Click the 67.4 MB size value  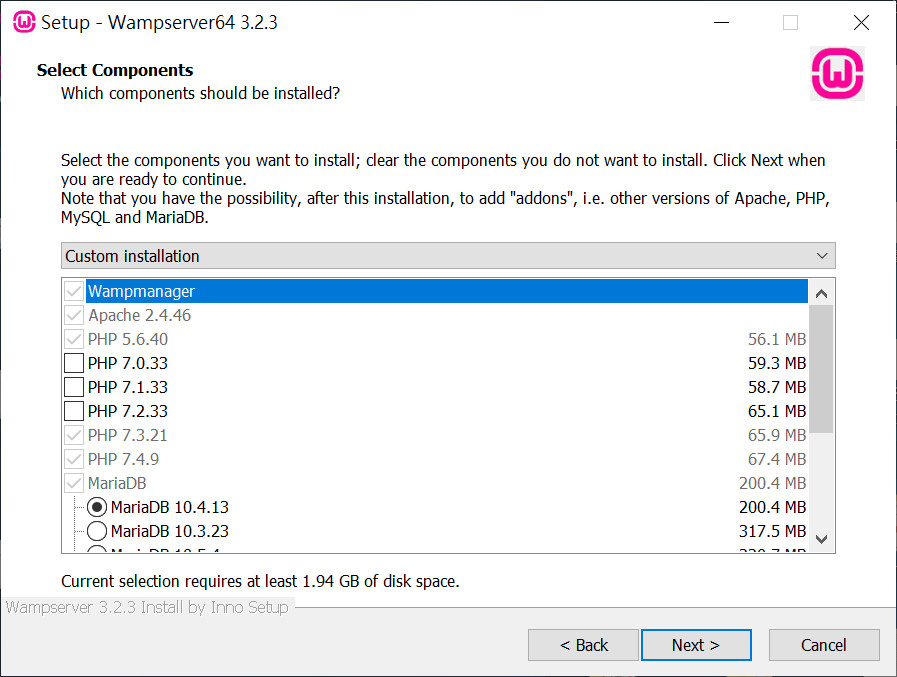[x=777, y=460]
